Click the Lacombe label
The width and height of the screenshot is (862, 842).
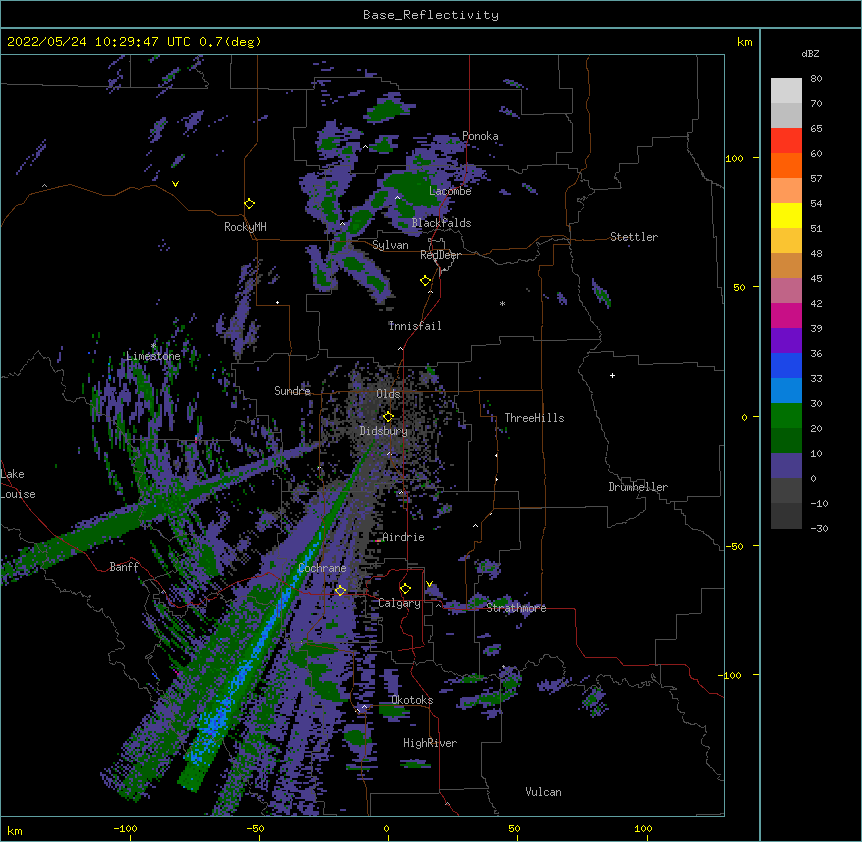coord(450,191)
